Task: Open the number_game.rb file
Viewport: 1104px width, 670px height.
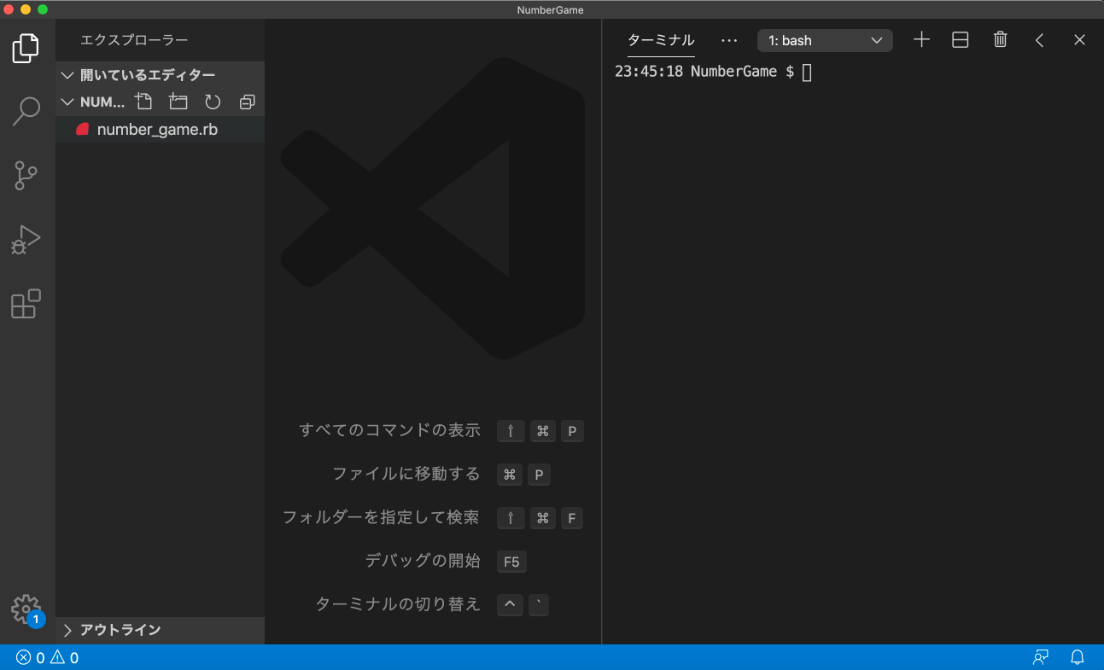Action: (161, 129)
